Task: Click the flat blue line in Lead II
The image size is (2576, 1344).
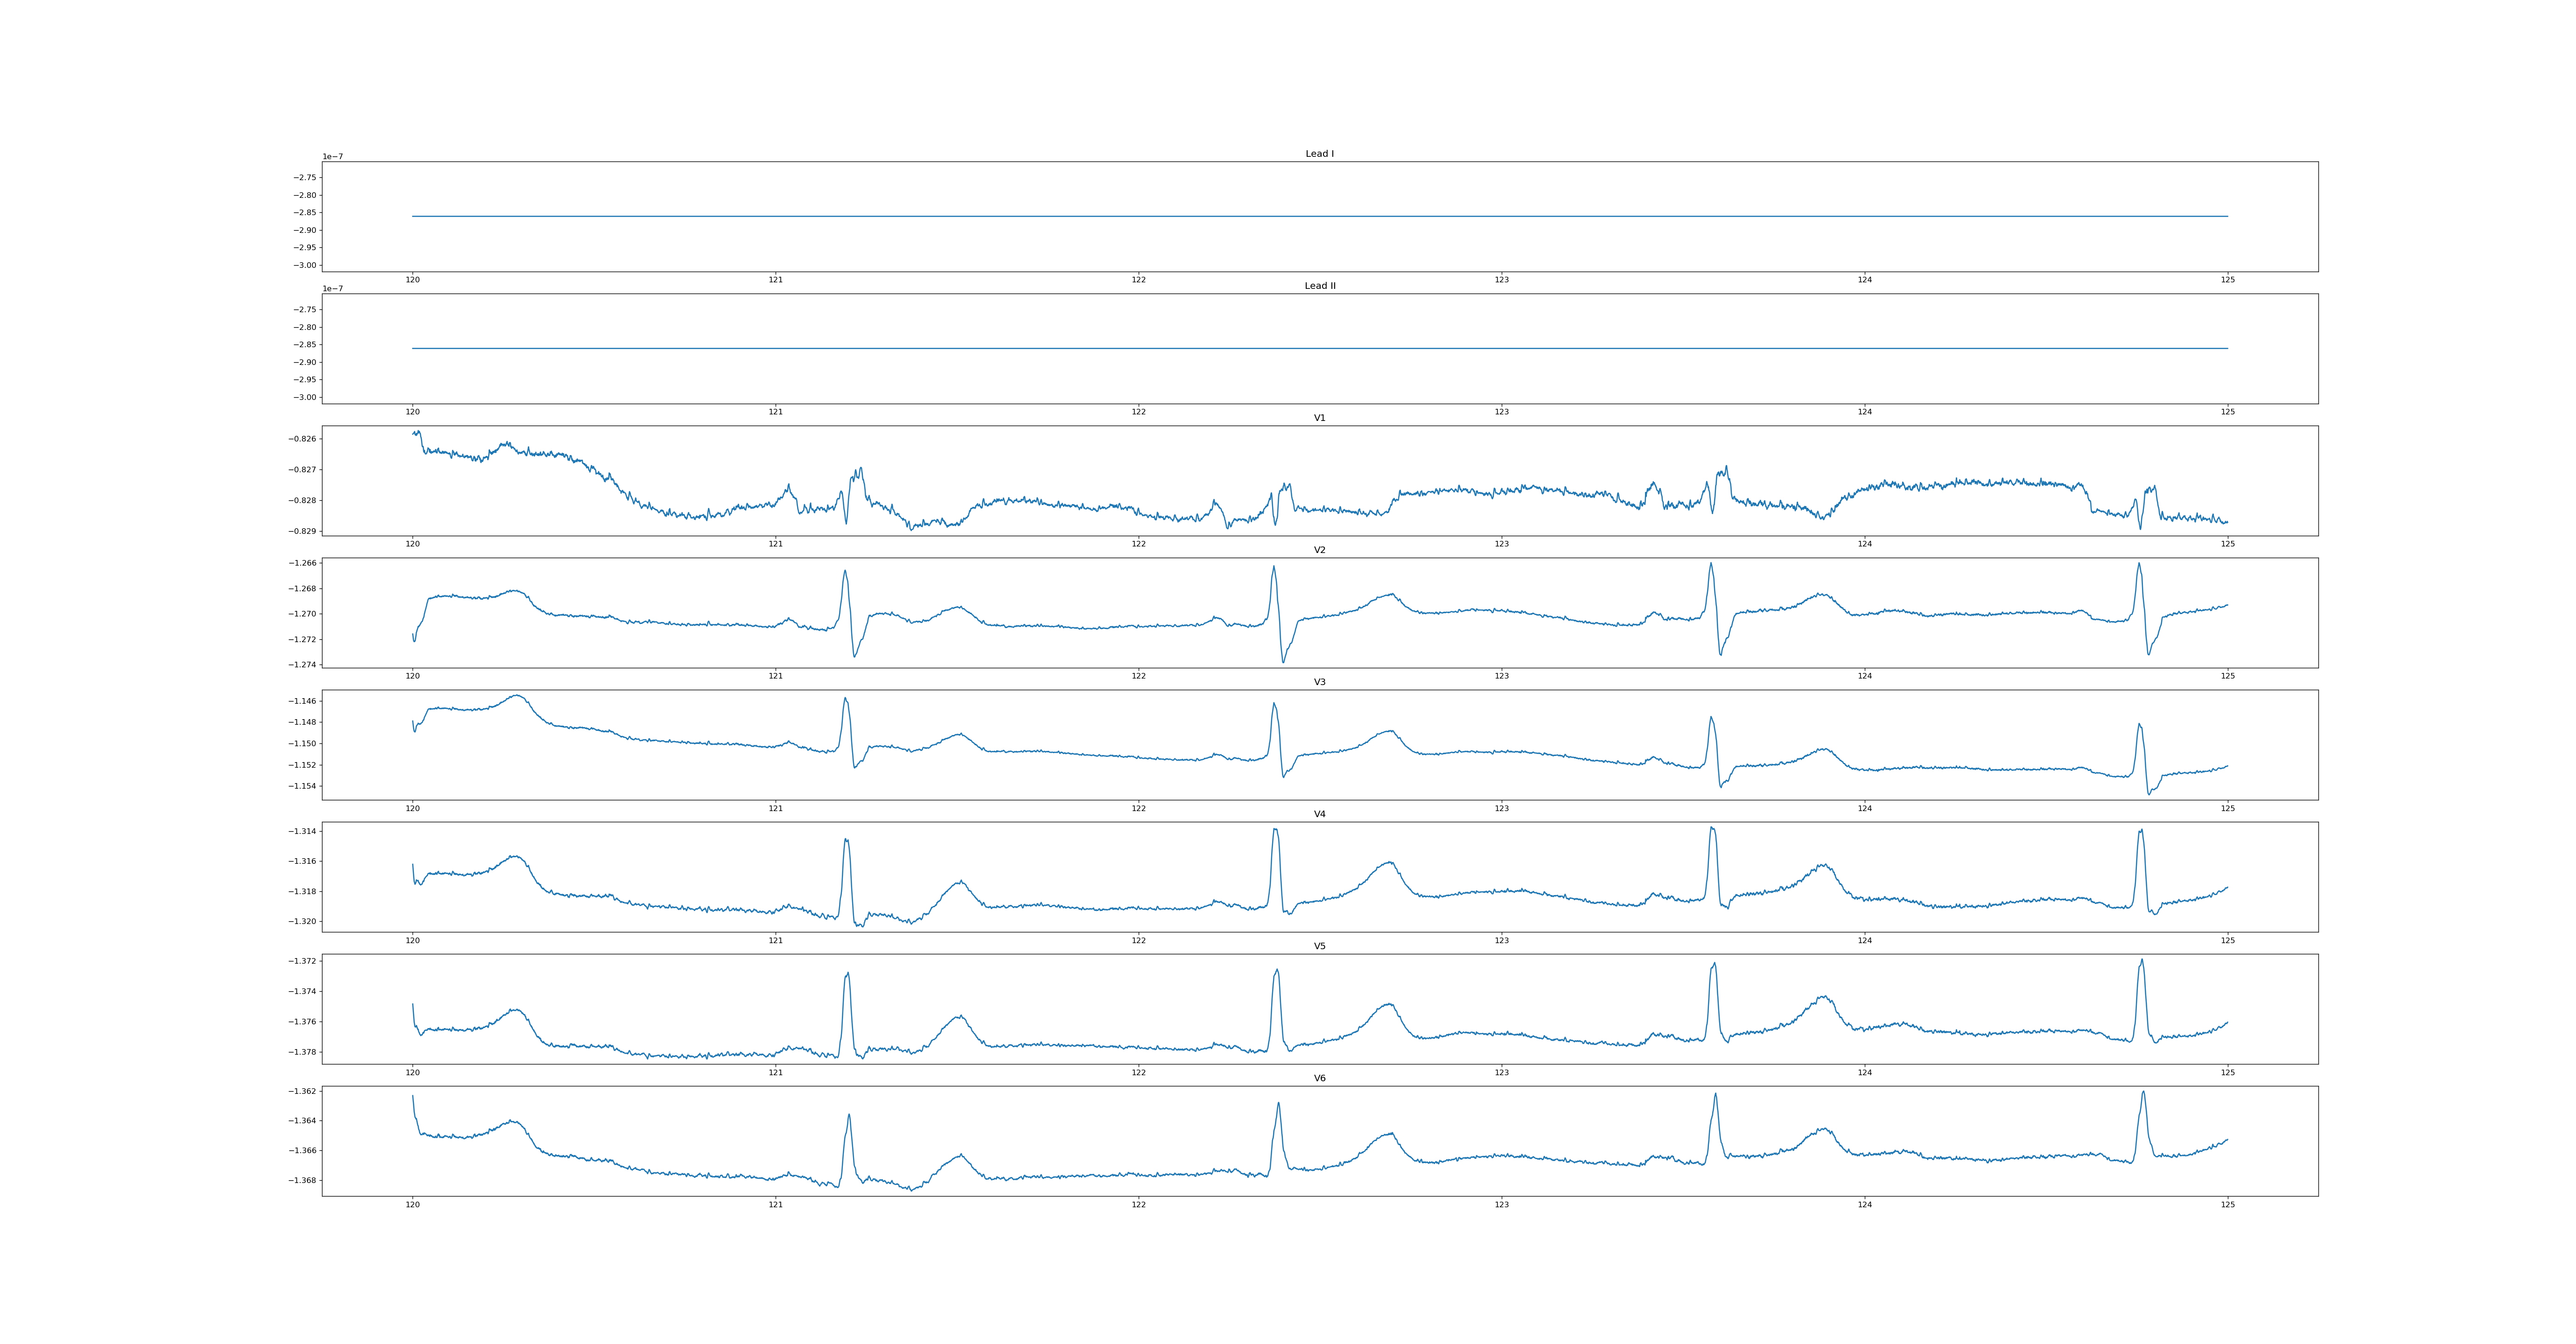Action: tap(1300, 348)
